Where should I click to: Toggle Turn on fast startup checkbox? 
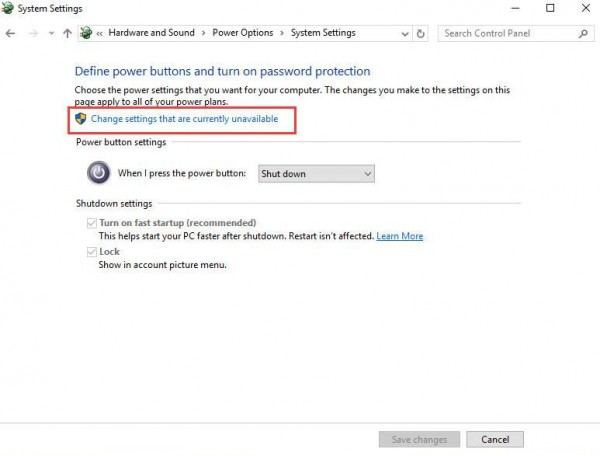[91, 223]
